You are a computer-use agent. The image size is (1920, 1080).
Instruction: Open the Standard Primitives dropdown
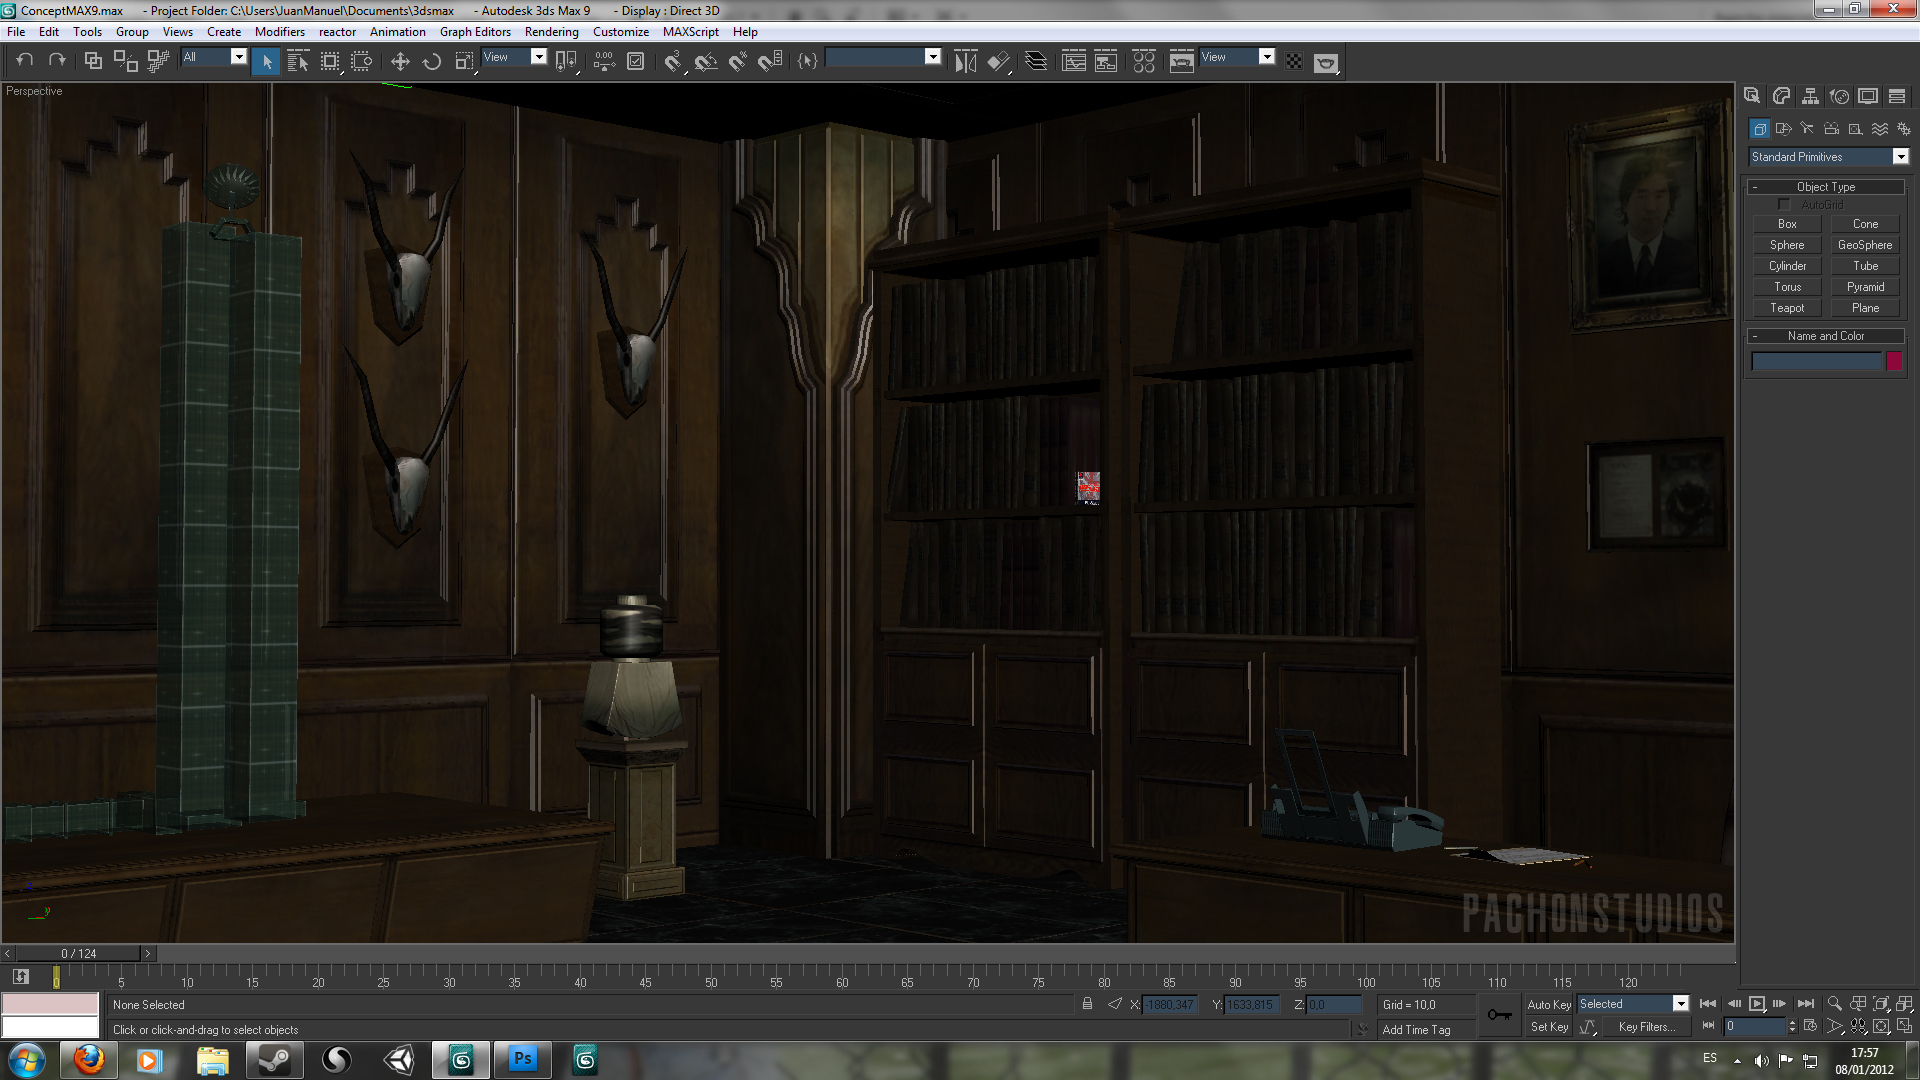[1900, 157]
